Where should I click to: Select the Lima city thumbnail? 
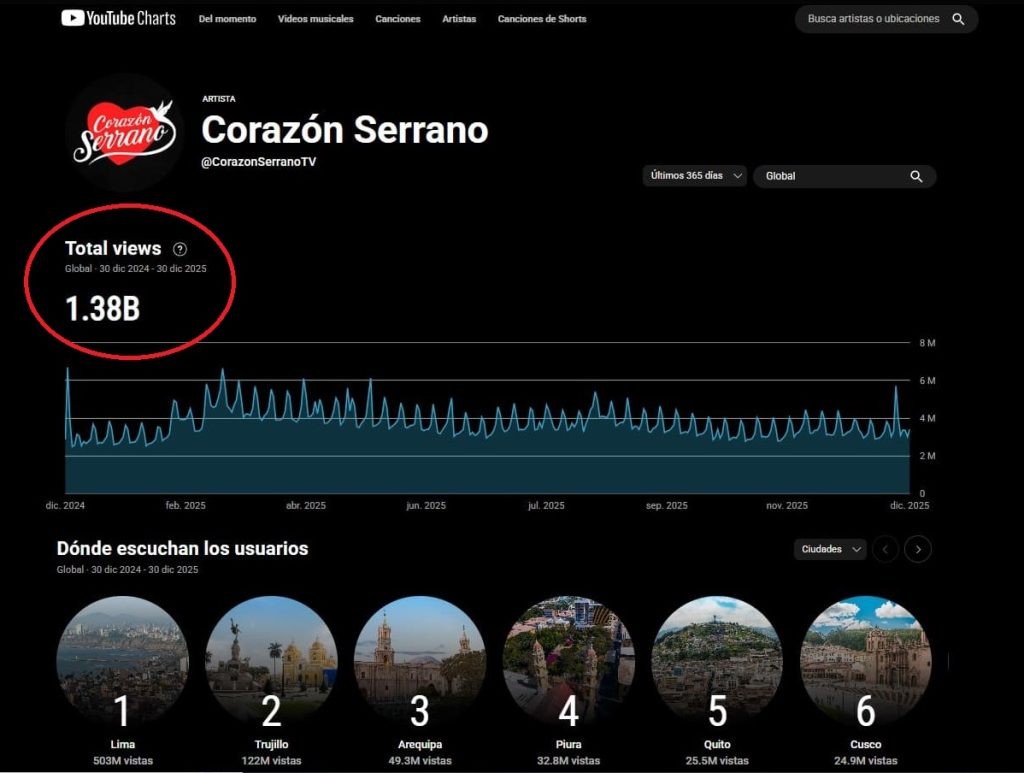pyautogui.click(x=122, y=662)
